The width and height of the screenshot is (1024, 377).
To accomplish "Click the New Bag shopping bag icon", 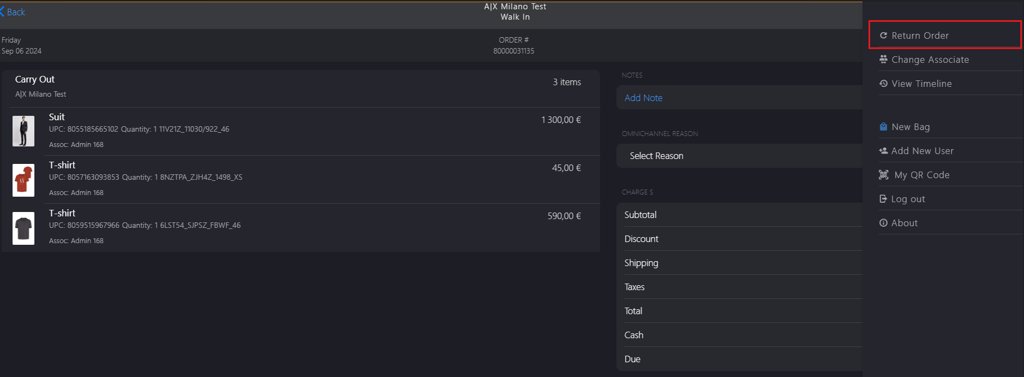I will [884, 127].
